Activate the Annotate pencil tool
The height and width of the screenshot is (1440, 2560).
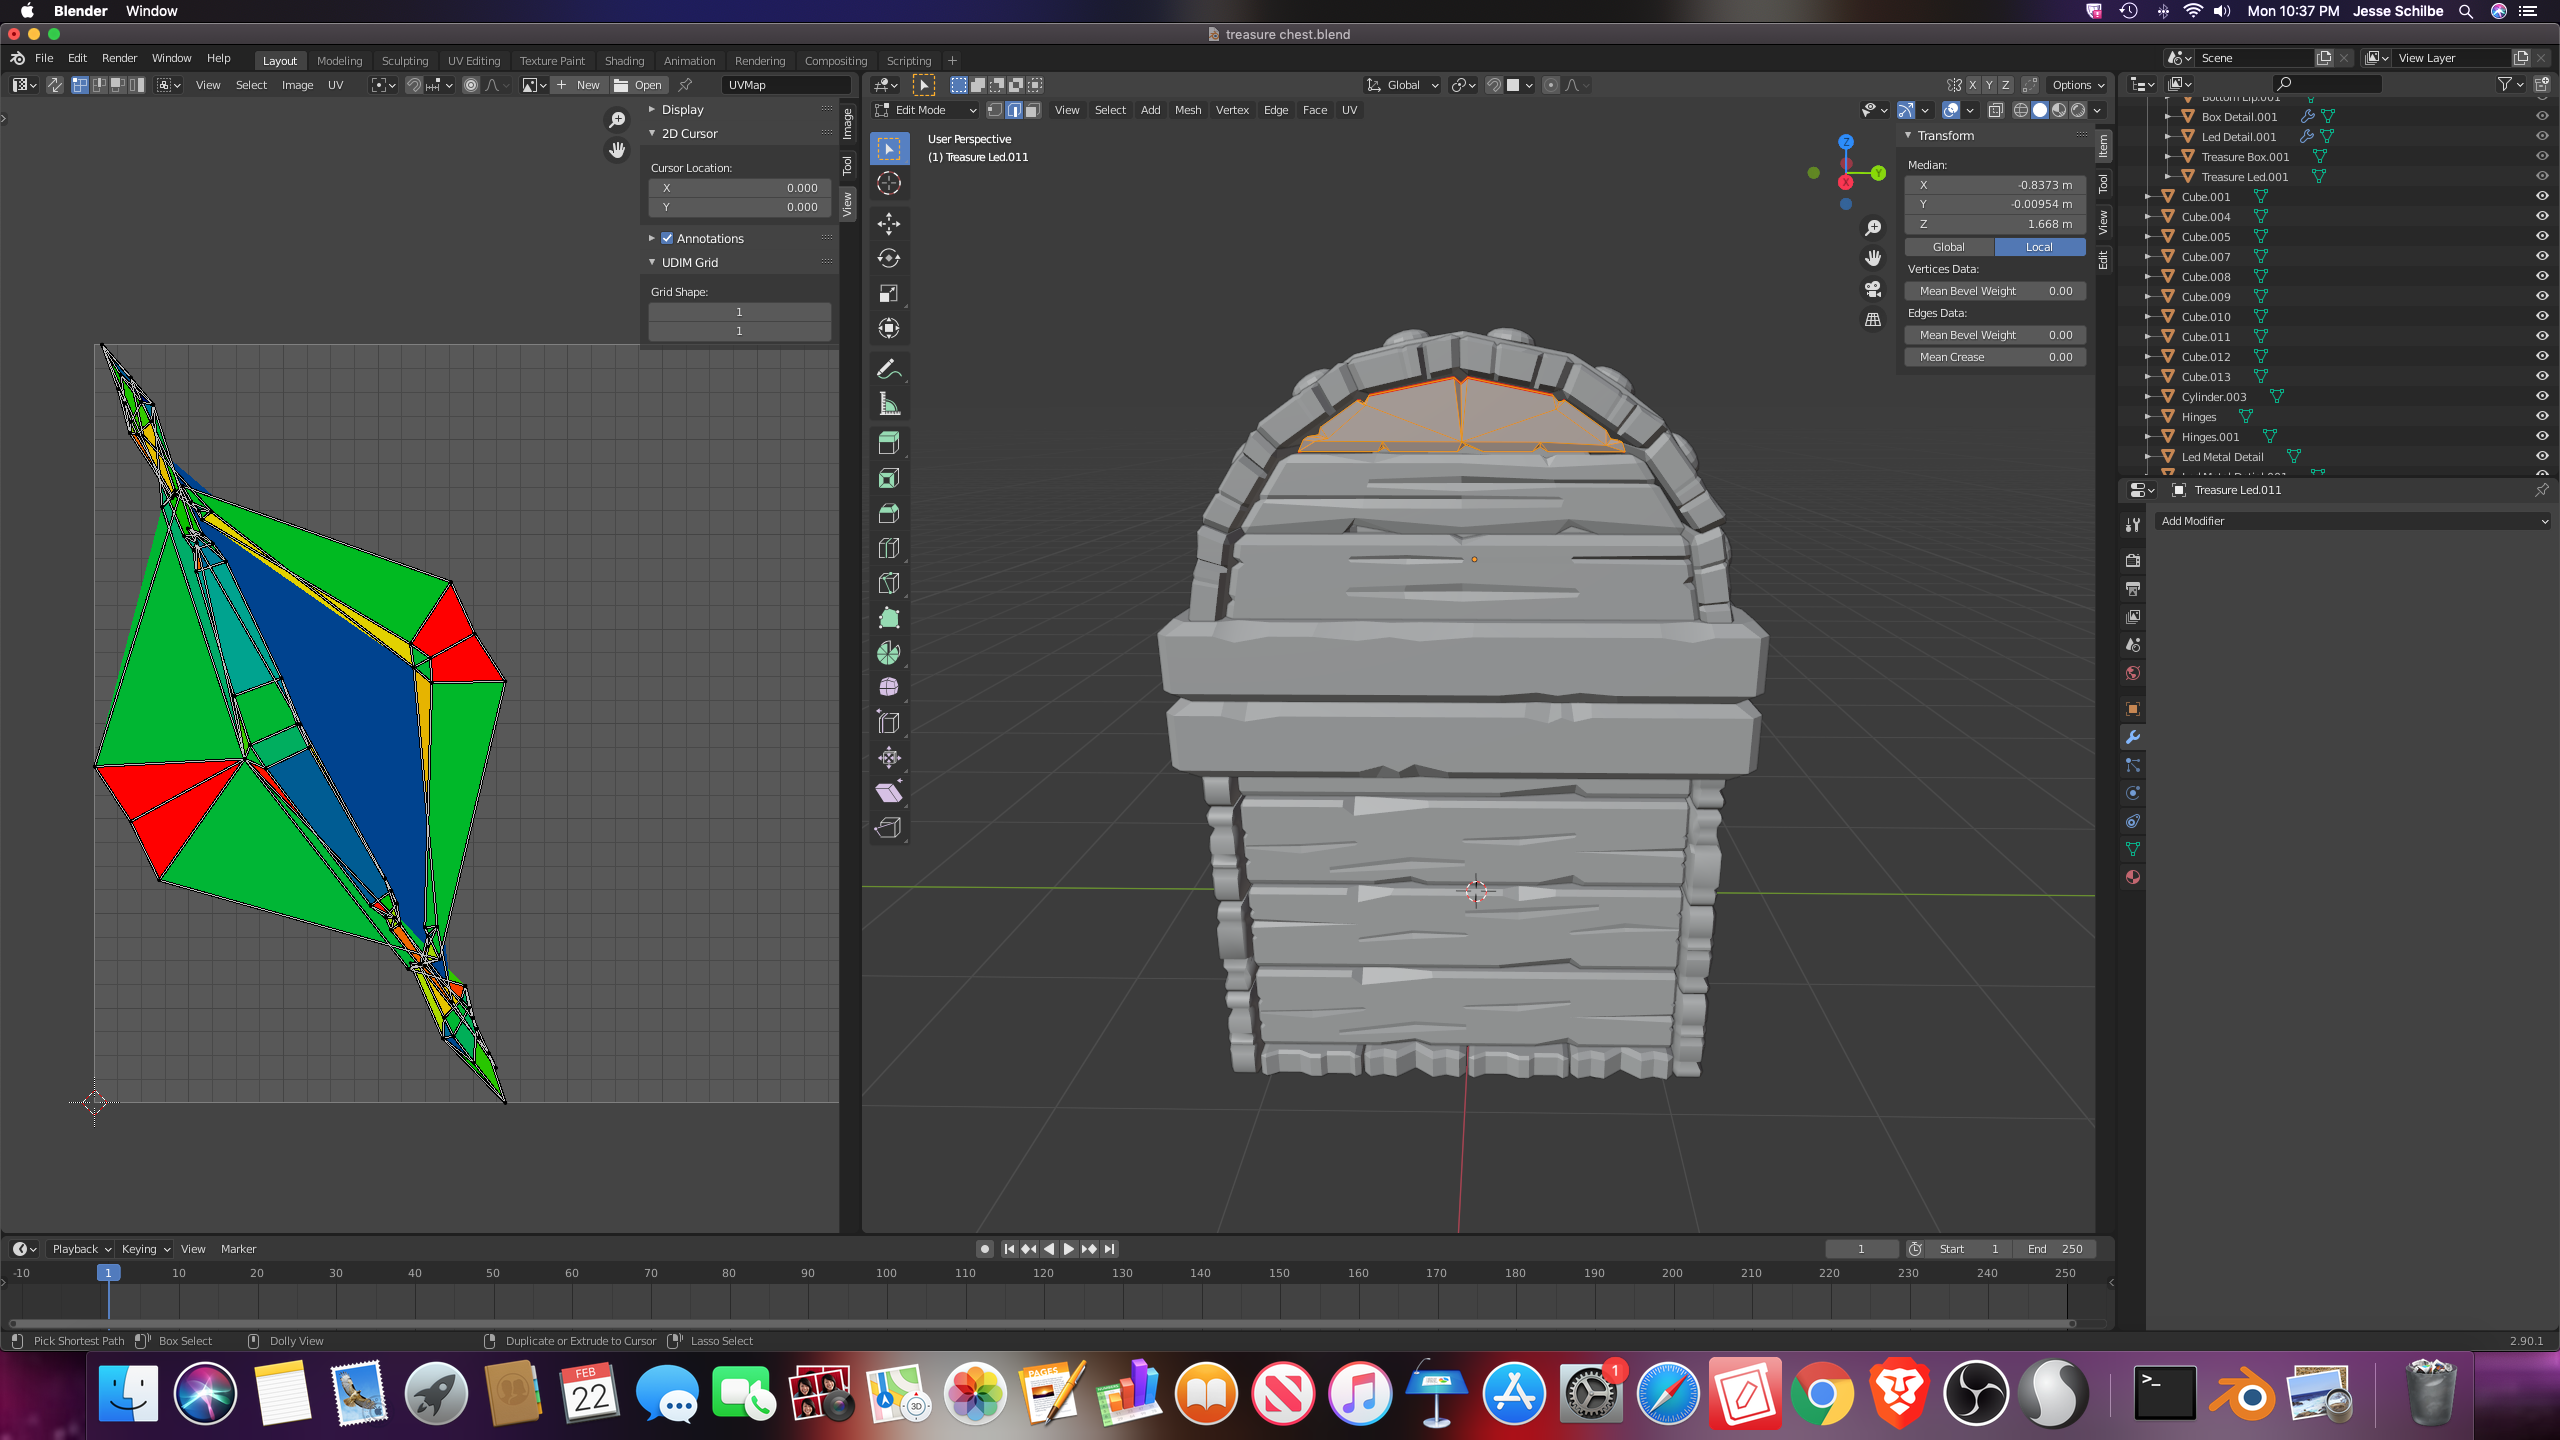[x=888, y=369]
